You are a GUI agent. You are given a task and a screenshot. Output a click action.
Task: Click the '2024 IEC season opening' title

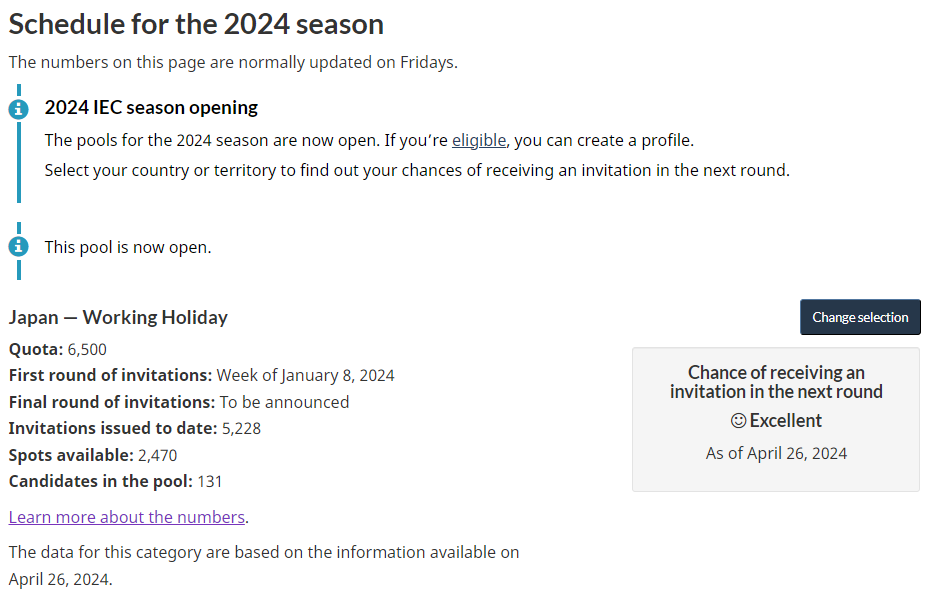[151, 107]
